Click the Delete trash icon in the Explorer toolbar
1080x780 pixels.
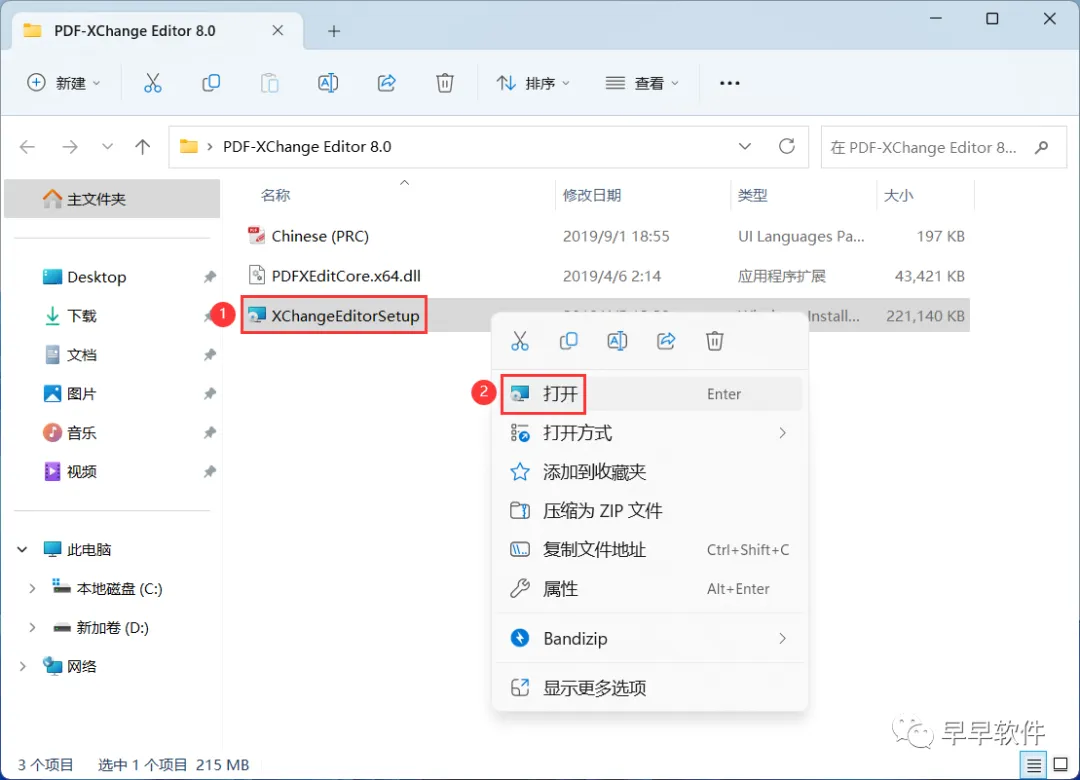pos(445,83)
